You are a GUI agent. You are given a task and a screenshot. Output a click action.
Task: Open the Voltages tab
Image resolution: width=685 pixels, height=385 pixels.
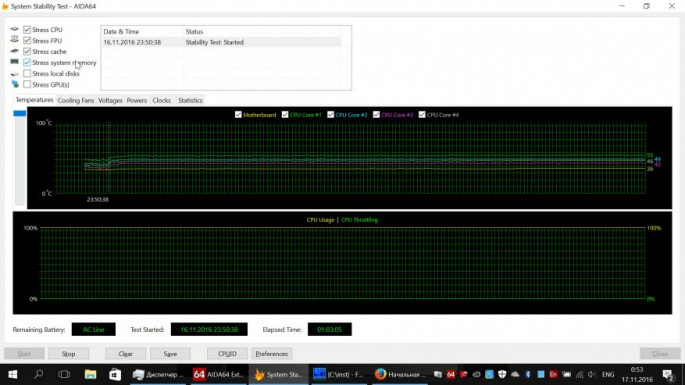tap(110, 100)
